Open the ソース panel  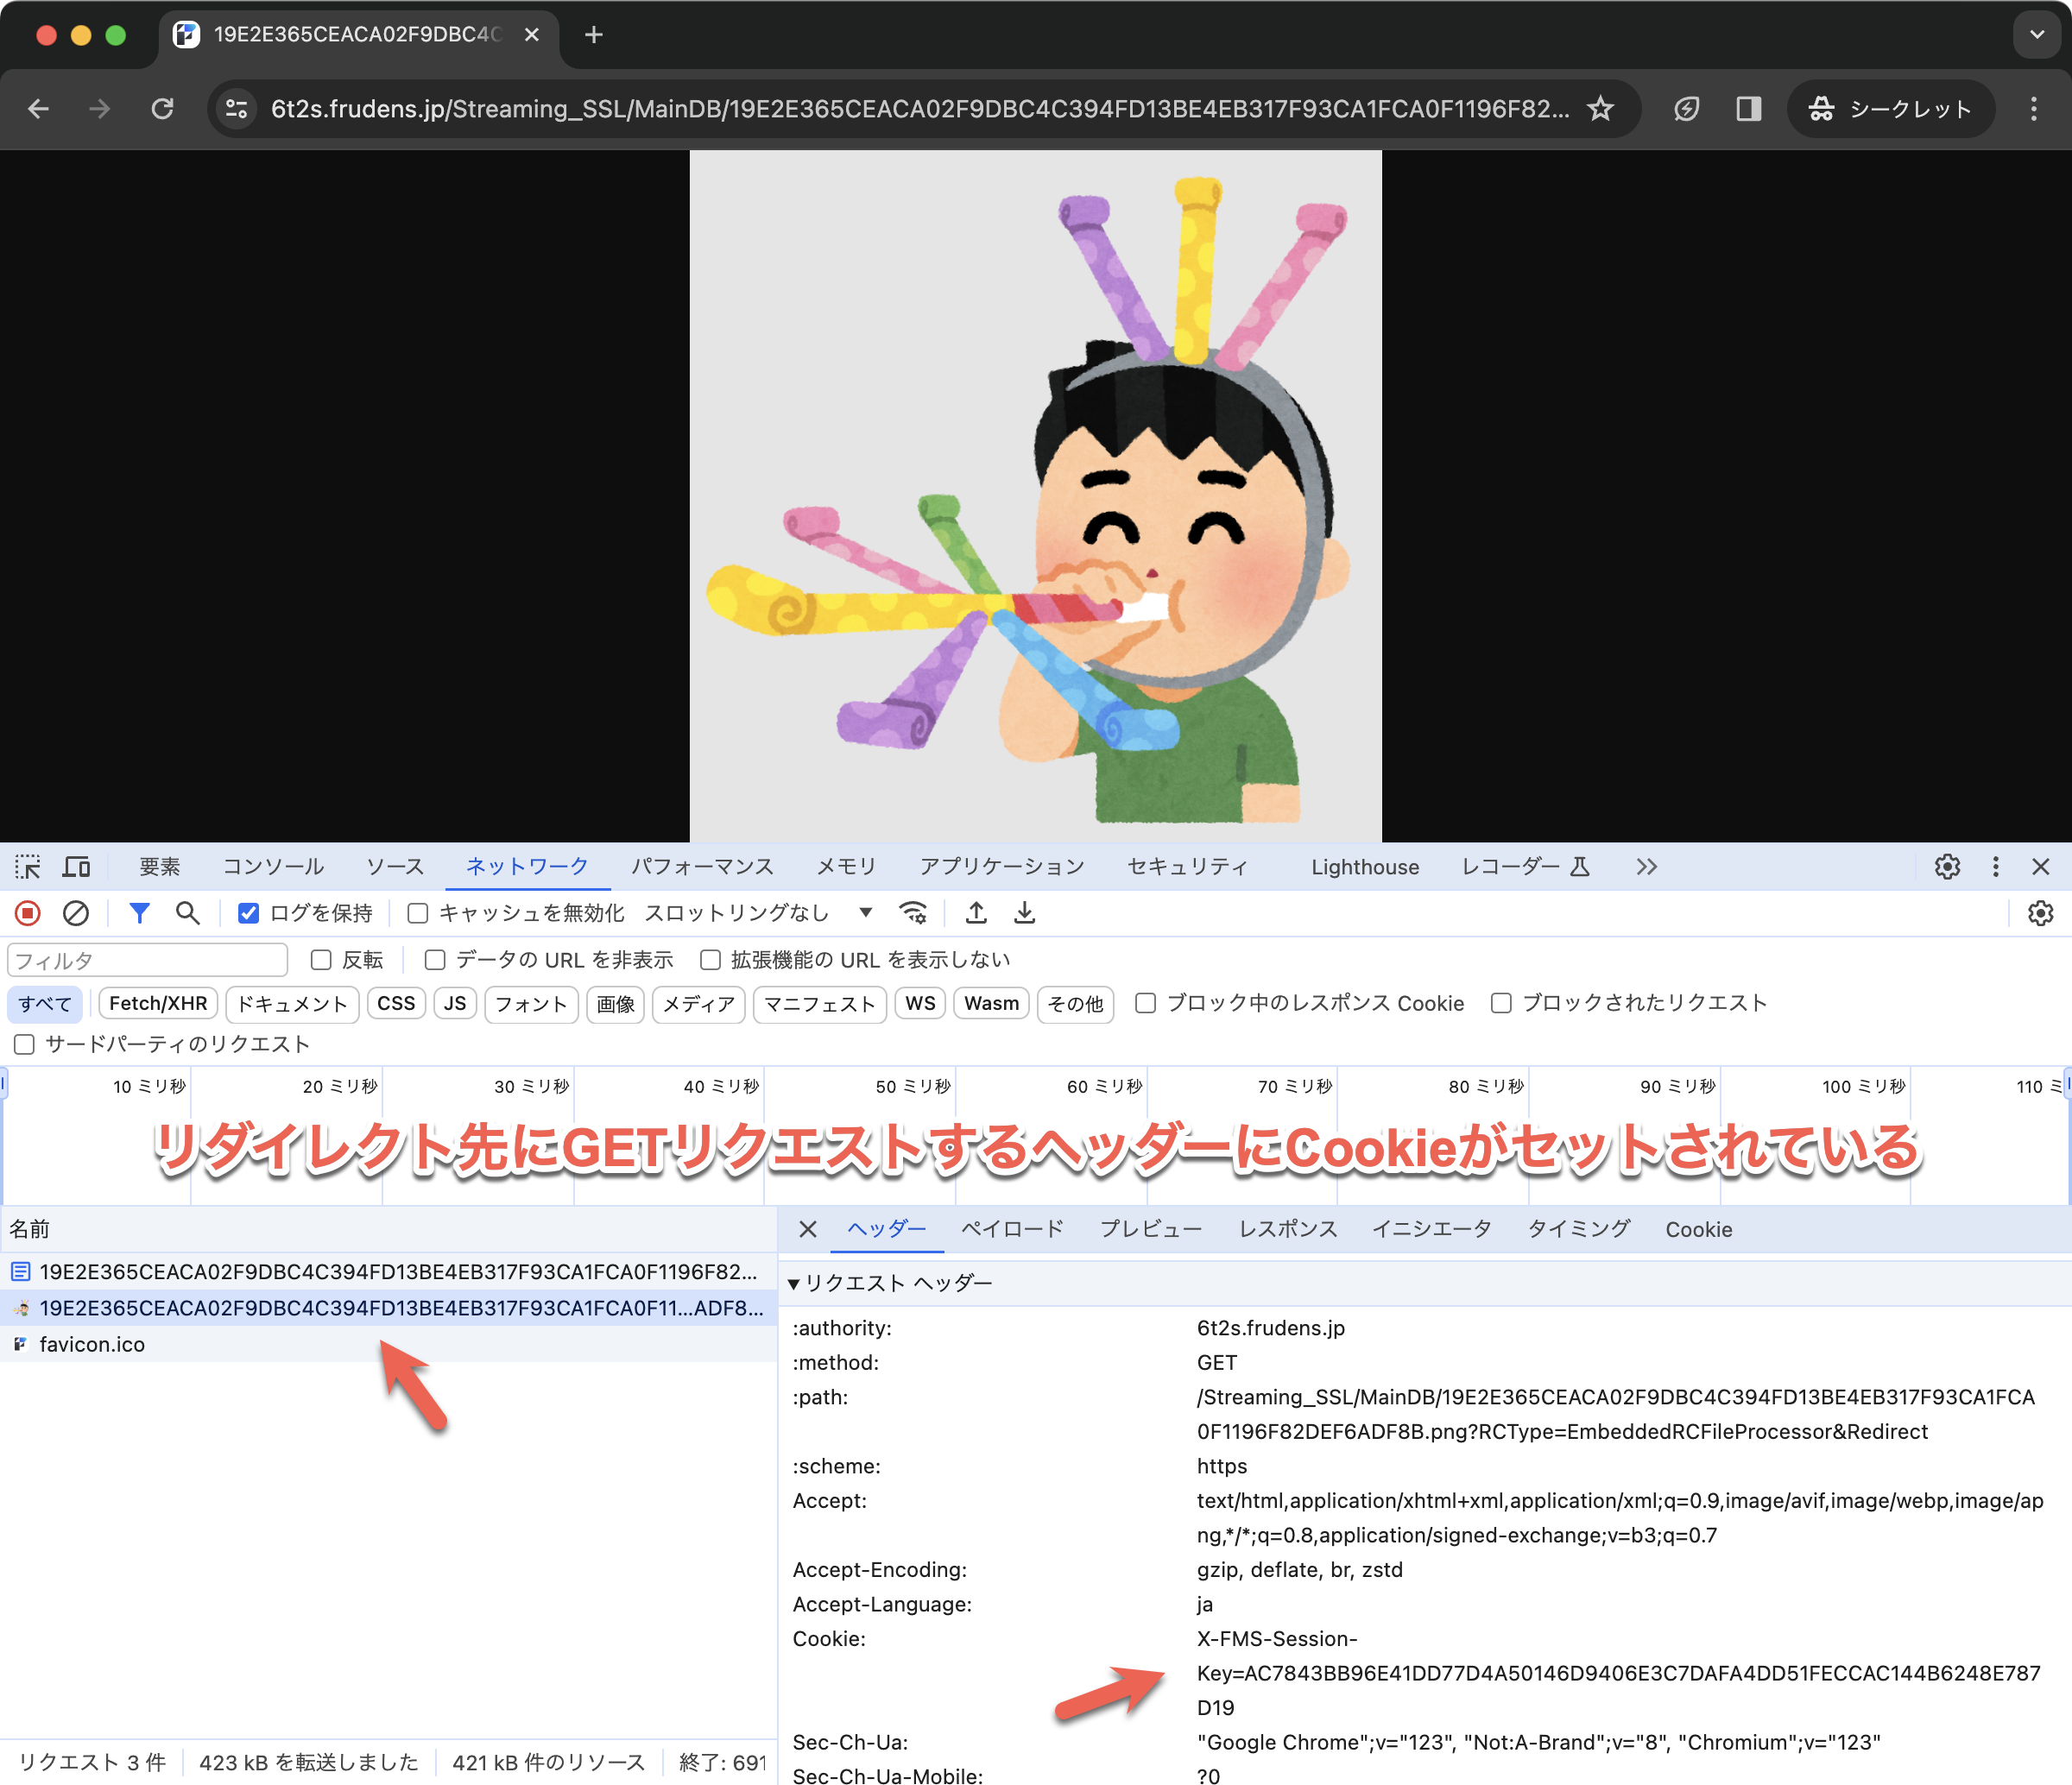pyautogui.click(x=395, y=867)
